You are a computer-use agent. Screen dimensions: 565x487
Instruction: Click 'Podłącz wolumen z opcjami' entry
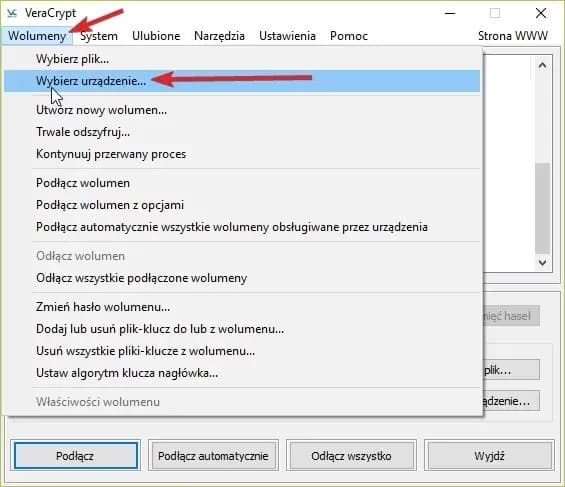[242, 205]
